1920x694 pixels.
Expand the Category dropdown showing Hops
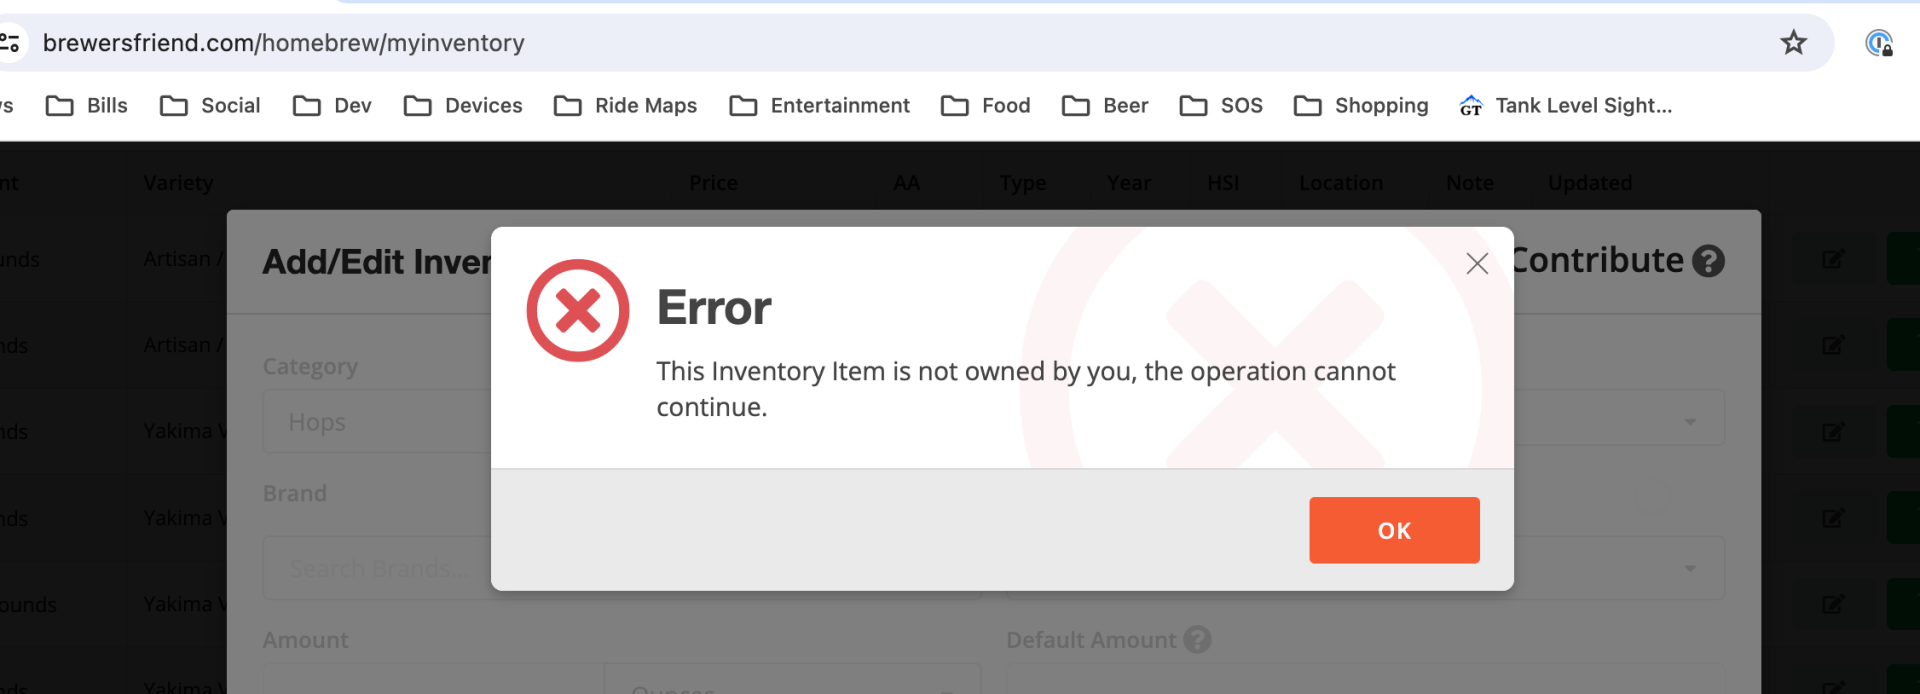(x=376, y=422)
